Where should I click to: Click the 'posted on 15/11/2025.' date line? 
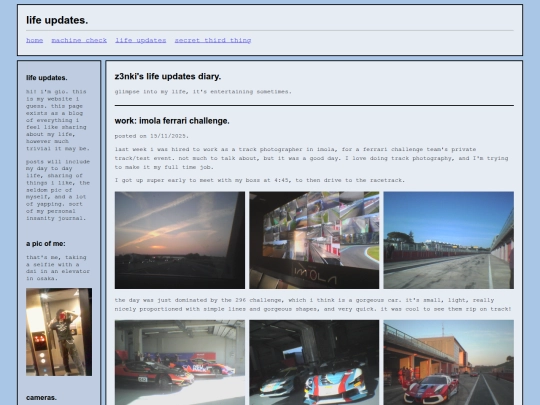click(x=152, y=136)
